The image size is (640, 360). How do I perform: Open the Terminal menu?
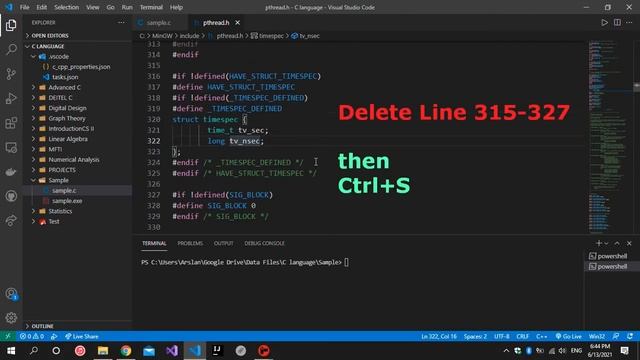point(151,7)
